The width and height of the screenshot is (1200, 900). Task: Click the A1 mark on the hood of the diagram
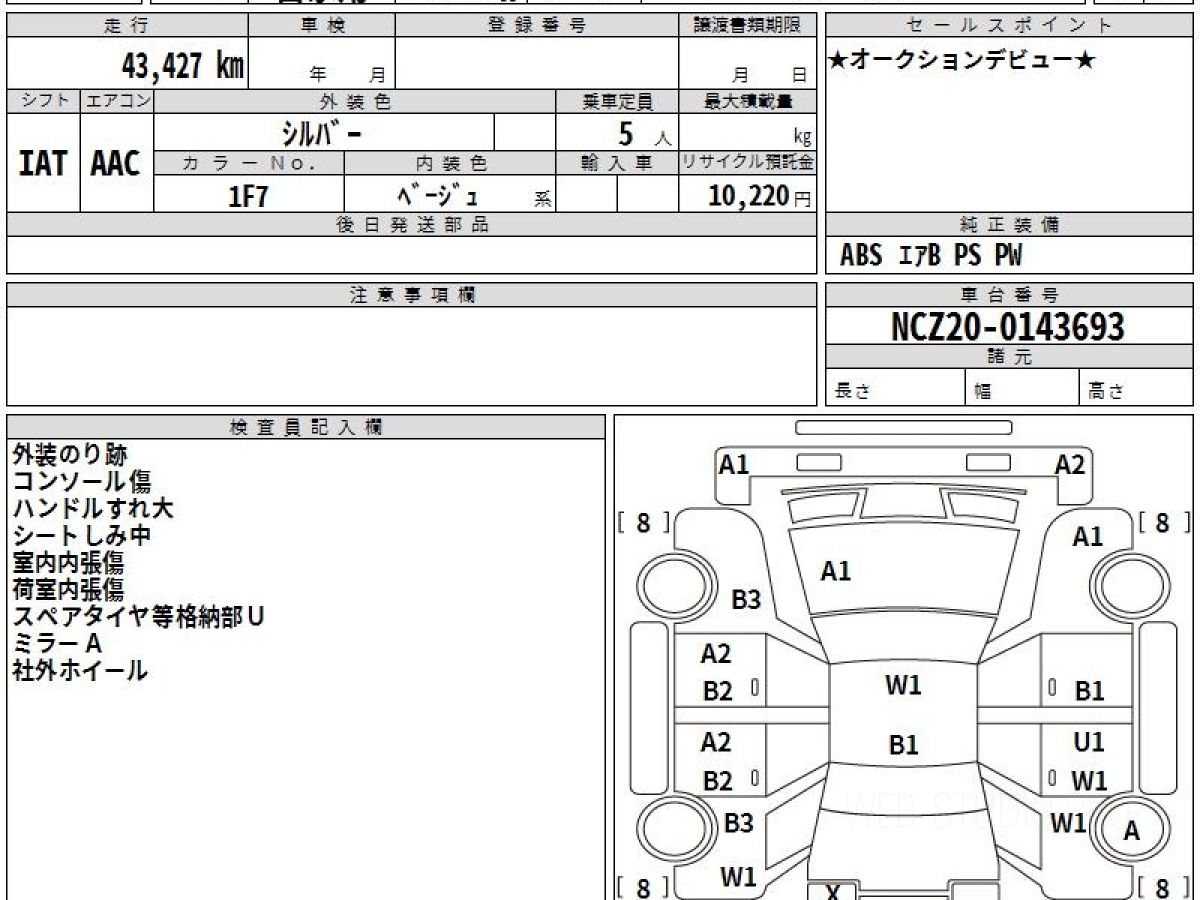coord(835,572)
